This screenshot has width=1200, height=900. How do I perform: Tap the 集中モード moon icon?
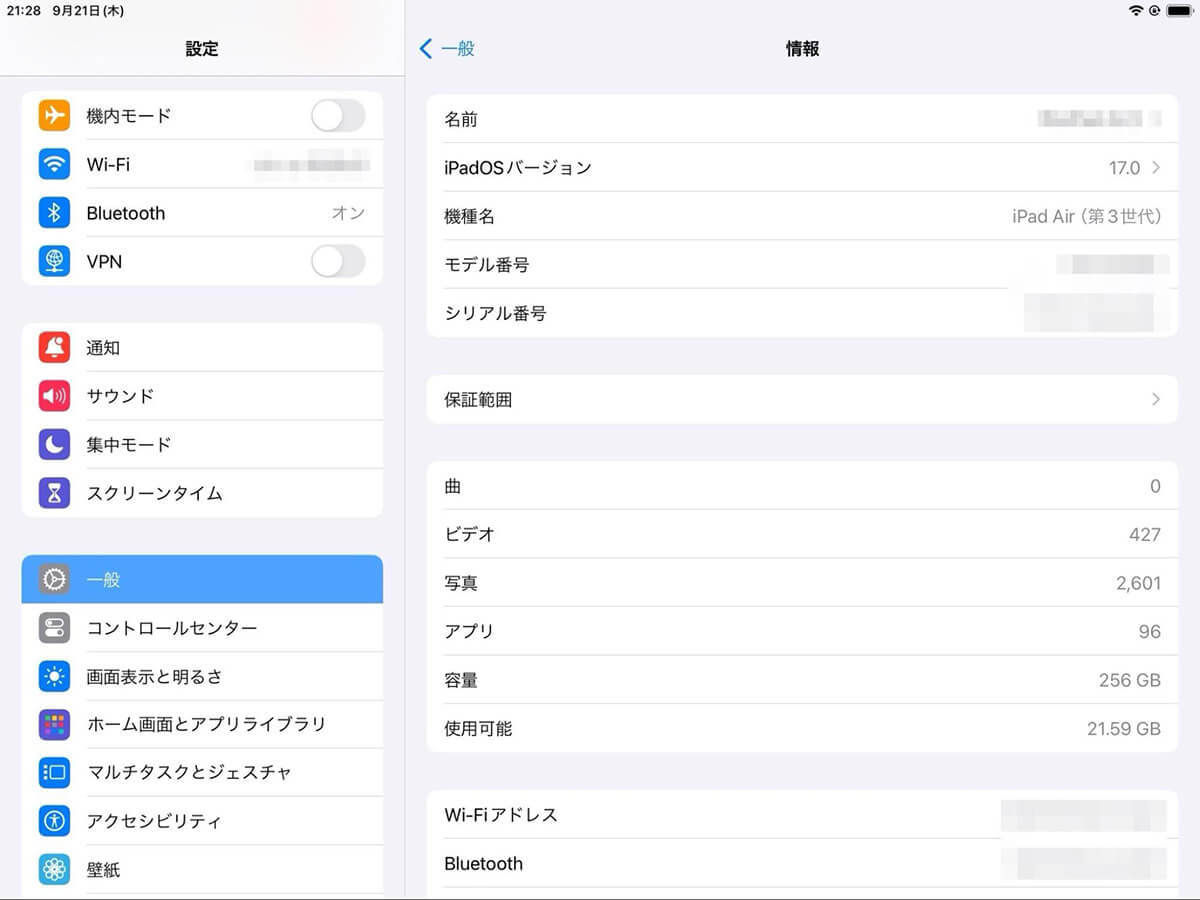54,444
